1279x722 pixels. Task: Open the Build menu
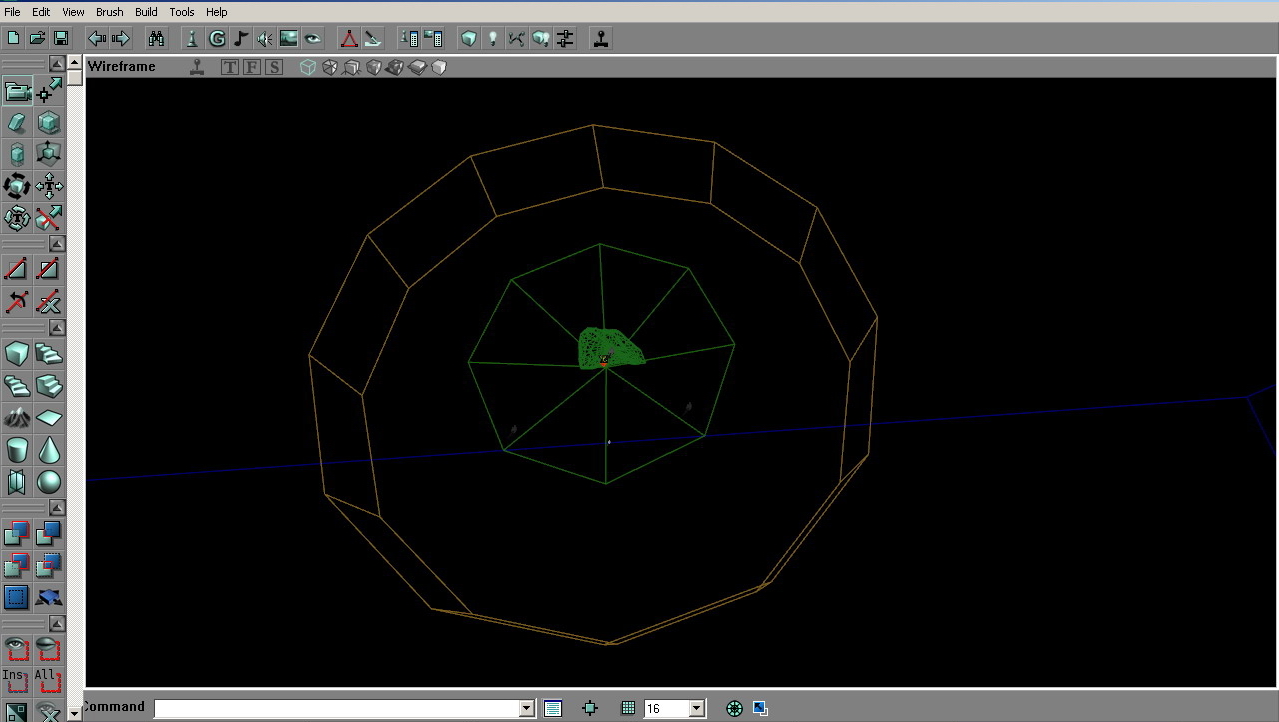point(146,12)
